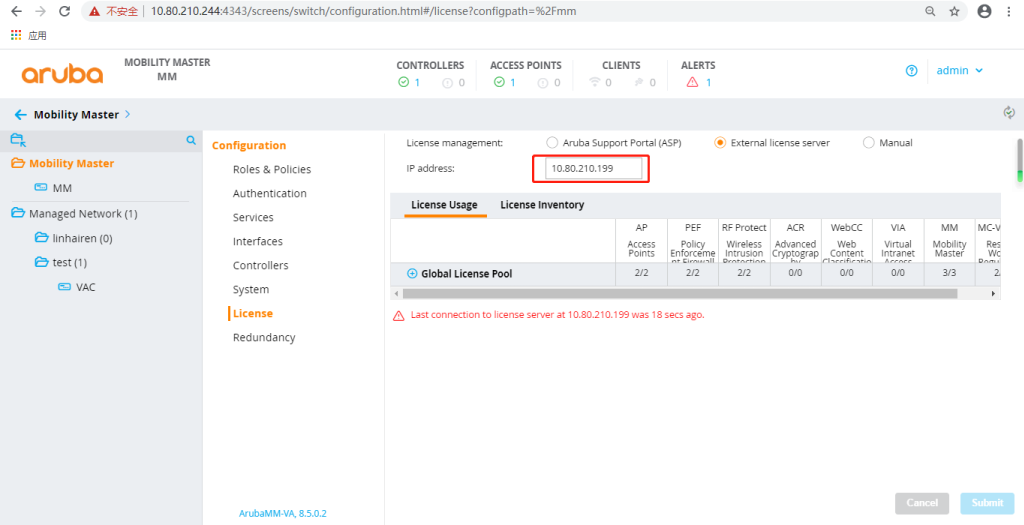Screen dimensions: 1024x525
Task: Click the pending changes refresh icon
Action: [x=1010, y=112]
